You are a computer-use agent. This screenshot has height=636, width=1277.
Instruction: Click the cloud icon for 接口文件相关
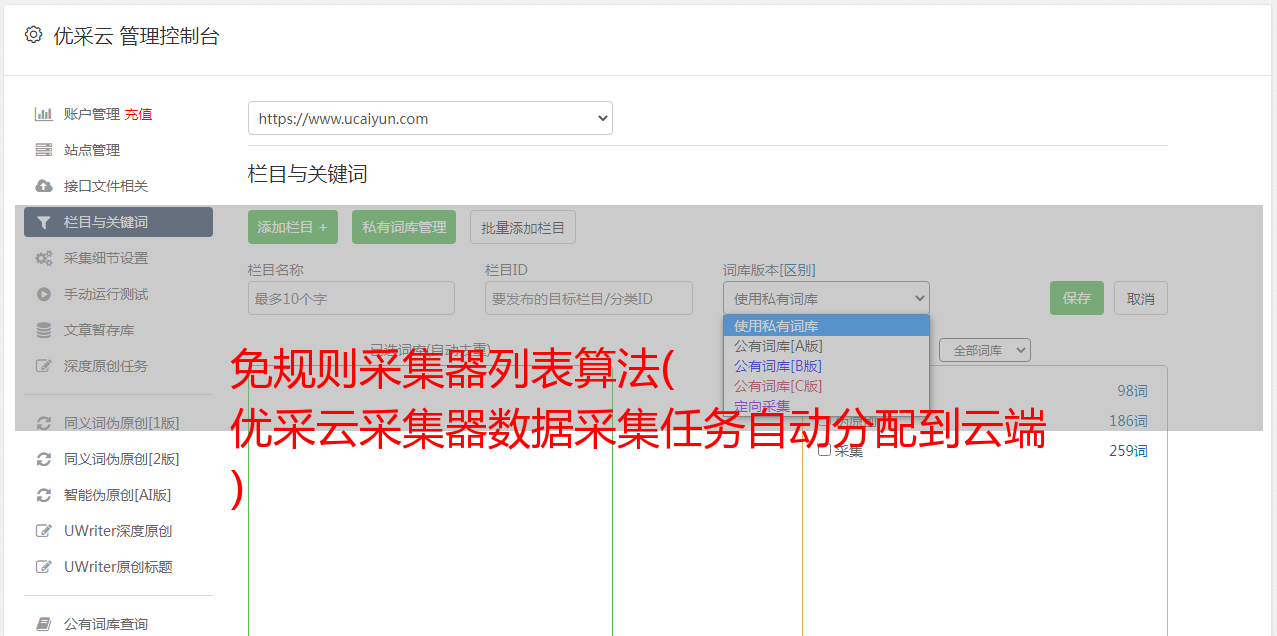tap(43, 186)
